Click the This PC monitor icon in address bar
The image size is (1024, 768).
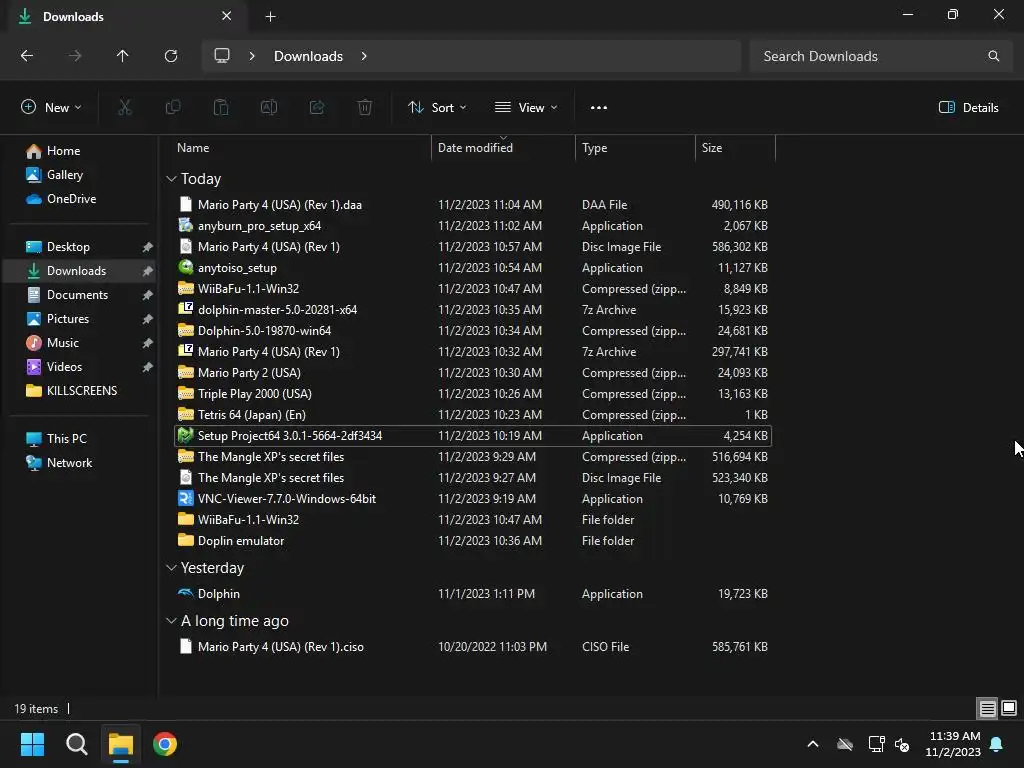click(222, 56)
